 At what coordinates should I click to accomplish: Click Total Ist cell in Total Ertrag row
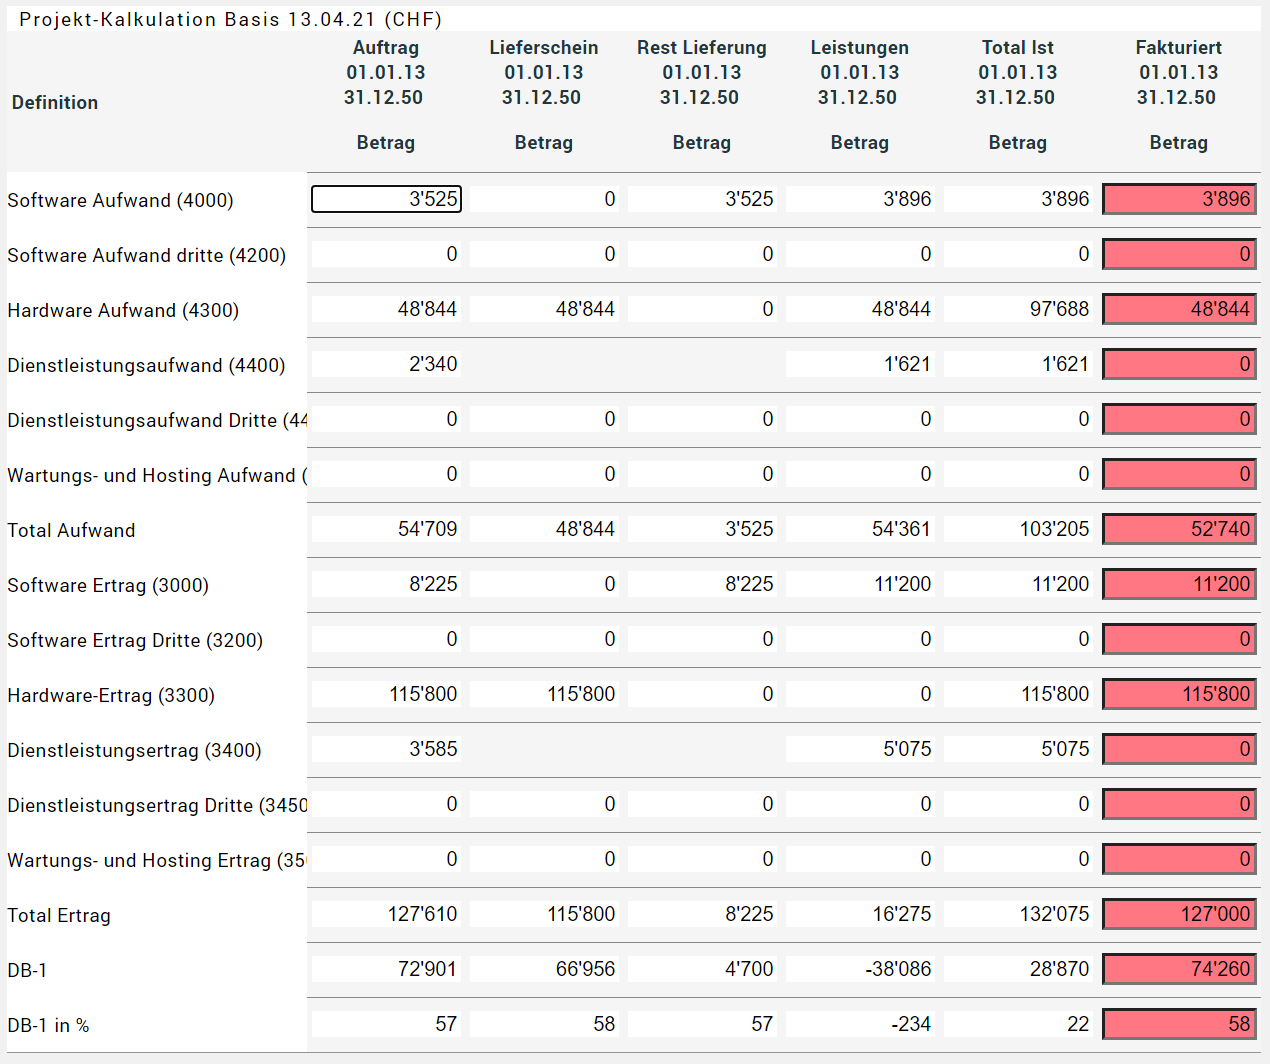[1018, 914]
